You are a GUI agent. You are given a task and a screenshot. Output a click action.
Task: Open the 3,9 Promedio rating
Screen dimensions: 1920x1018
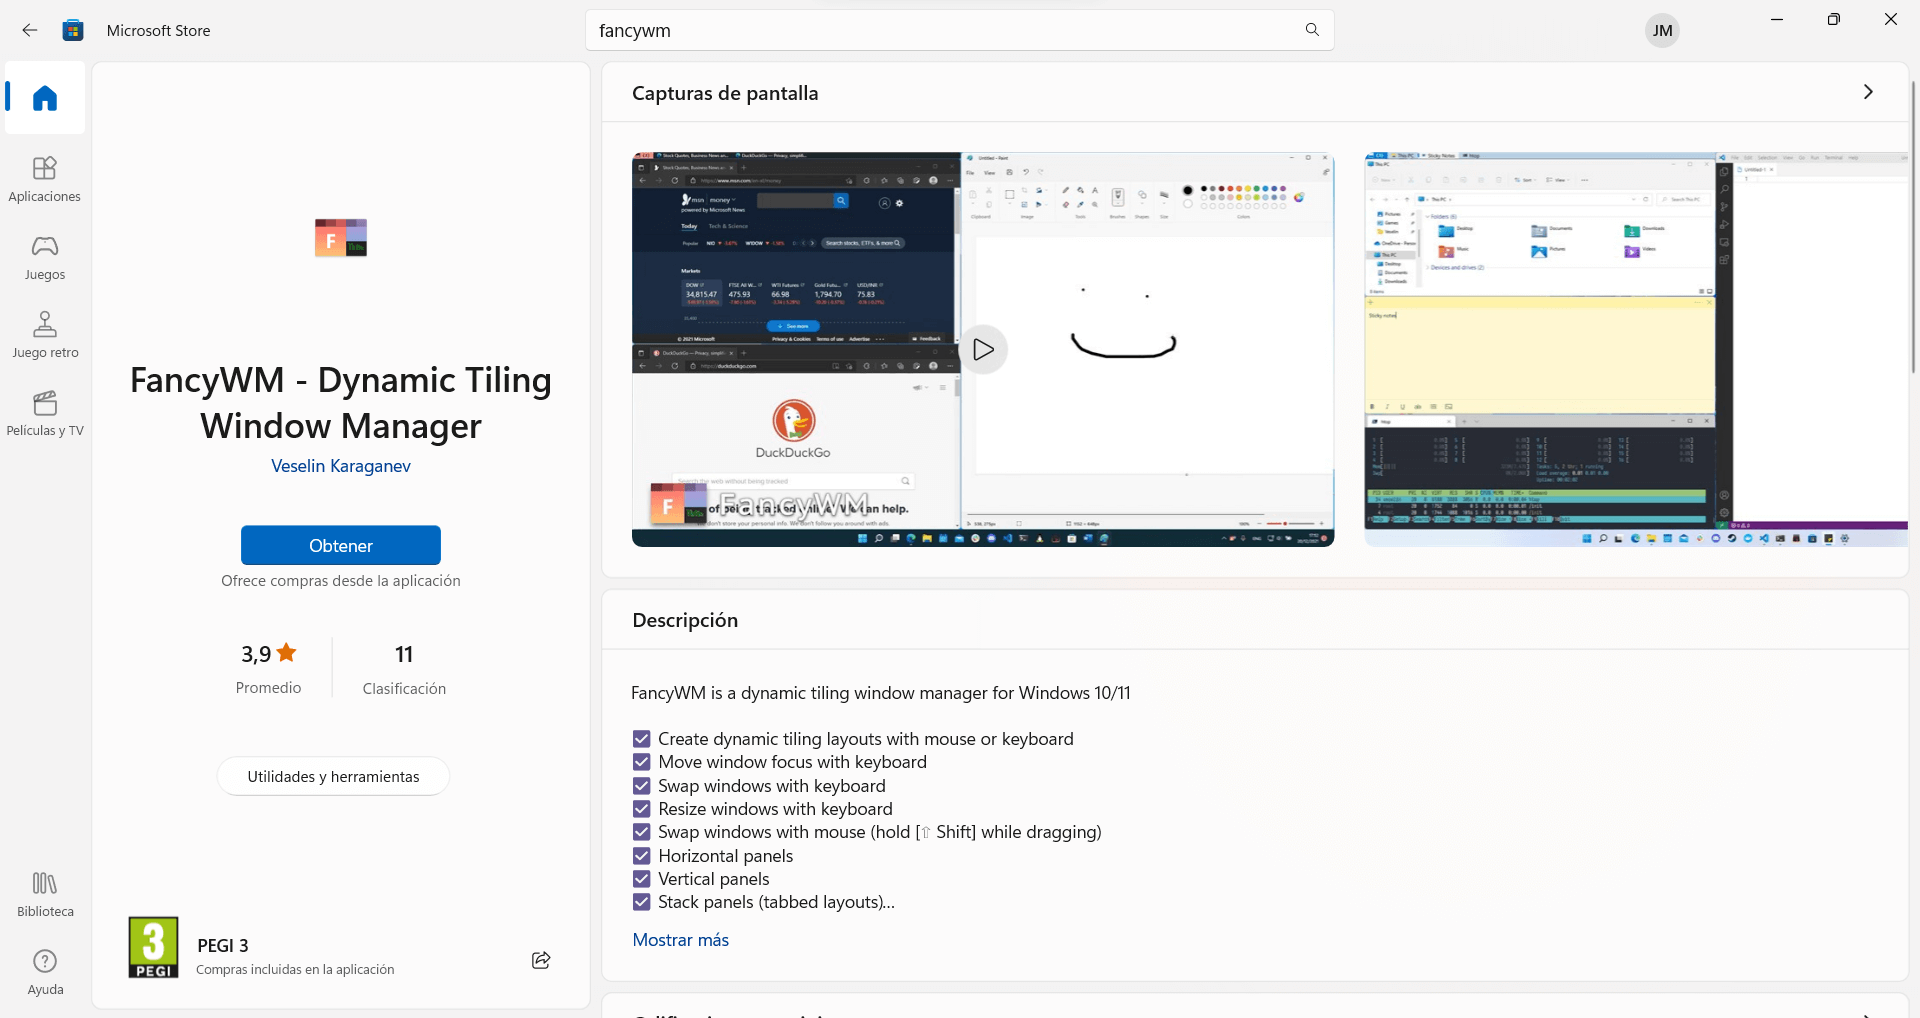pos(268,668)
